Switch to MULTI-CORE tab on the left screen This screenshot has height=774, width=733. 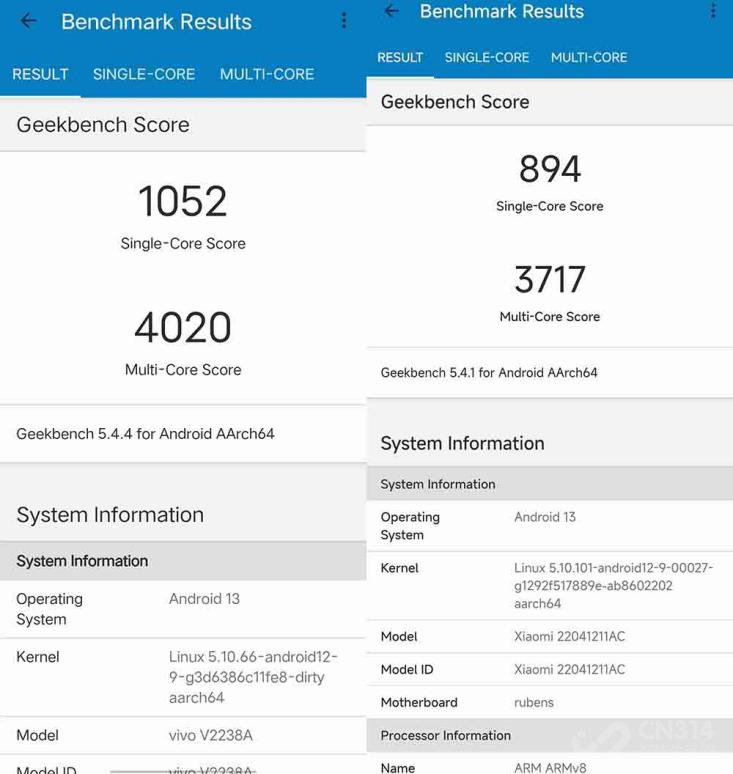267,74
